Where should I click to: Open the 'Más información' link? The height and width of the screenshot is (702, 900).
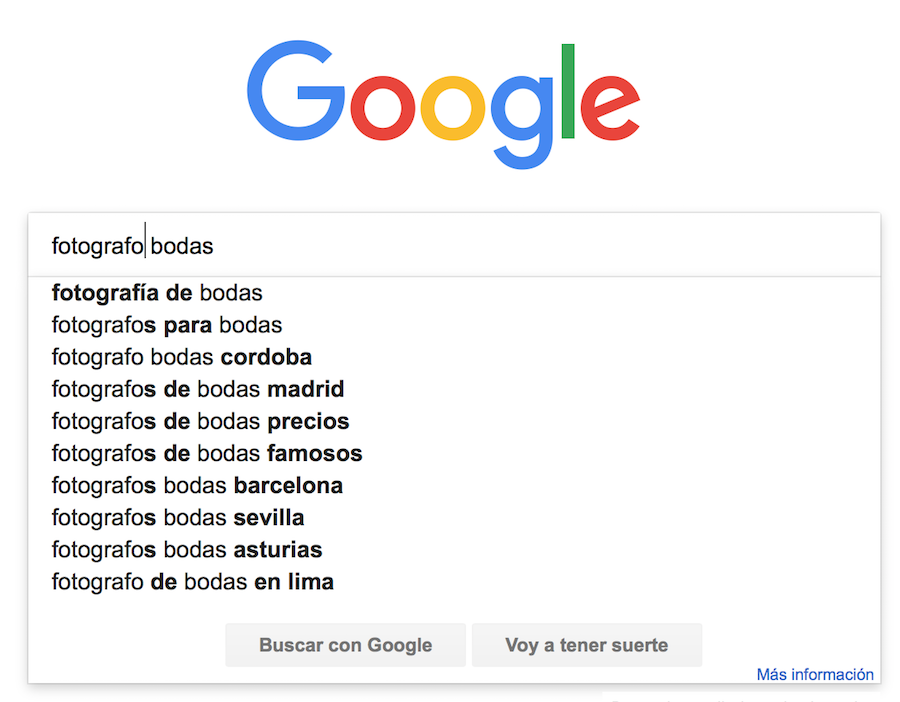pyautogui.click(x=815, y=674)
